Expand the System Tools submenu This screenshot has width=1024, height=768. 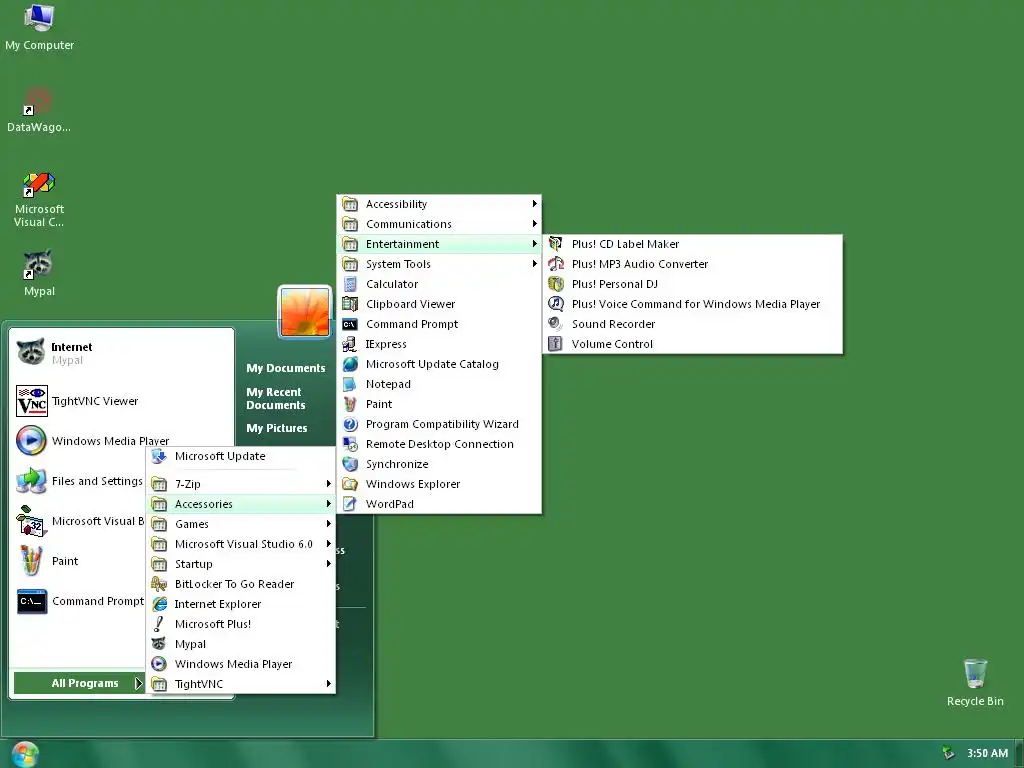tap(440, 264)
